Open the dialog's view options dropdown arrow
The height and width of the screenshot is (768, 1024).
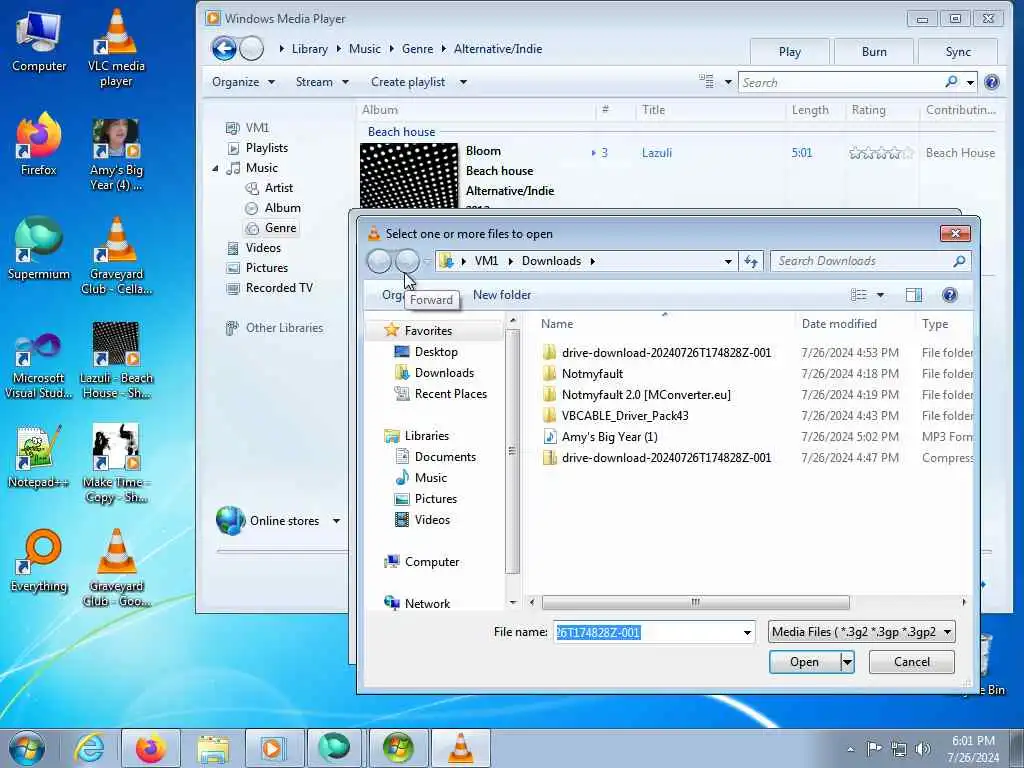tap(880, 295)
